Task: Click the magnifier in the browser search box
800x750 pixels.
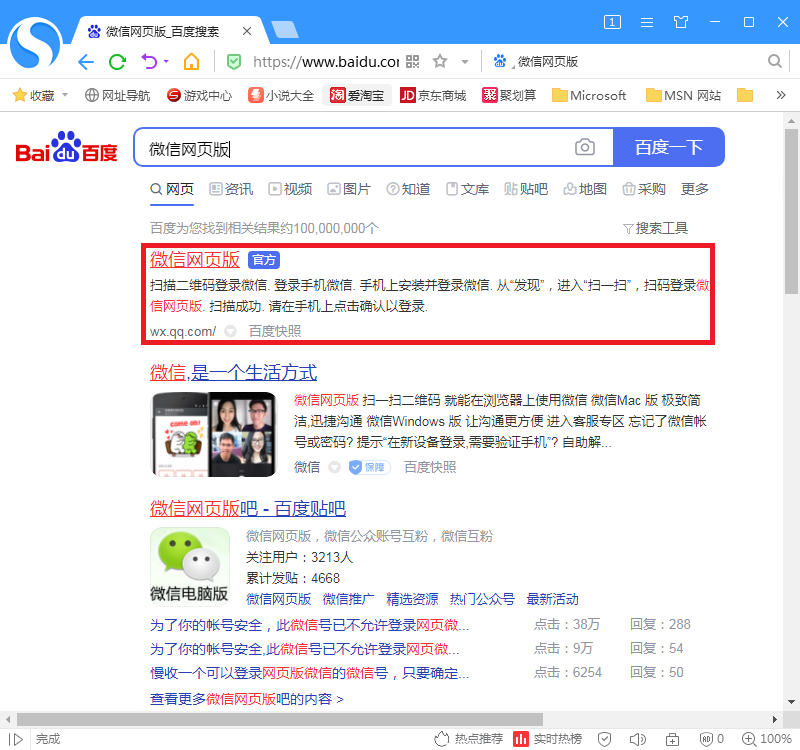Action: coord(774,62)
